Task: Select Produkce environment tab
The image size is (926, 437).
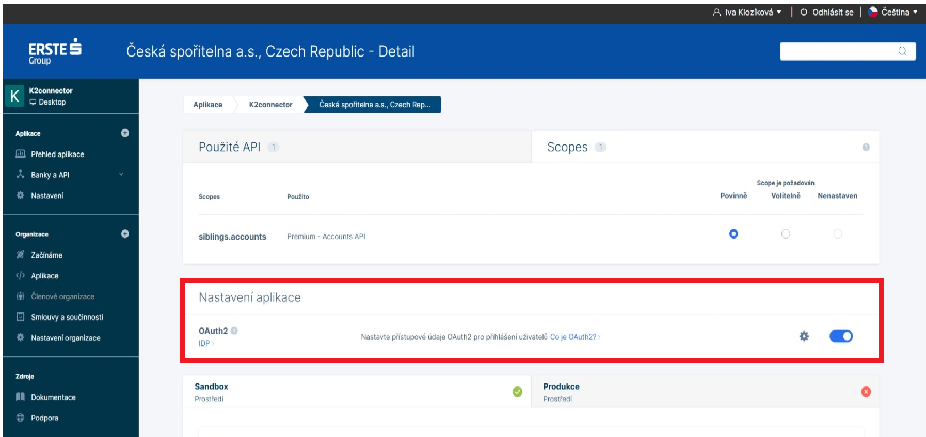Action: 705,392
